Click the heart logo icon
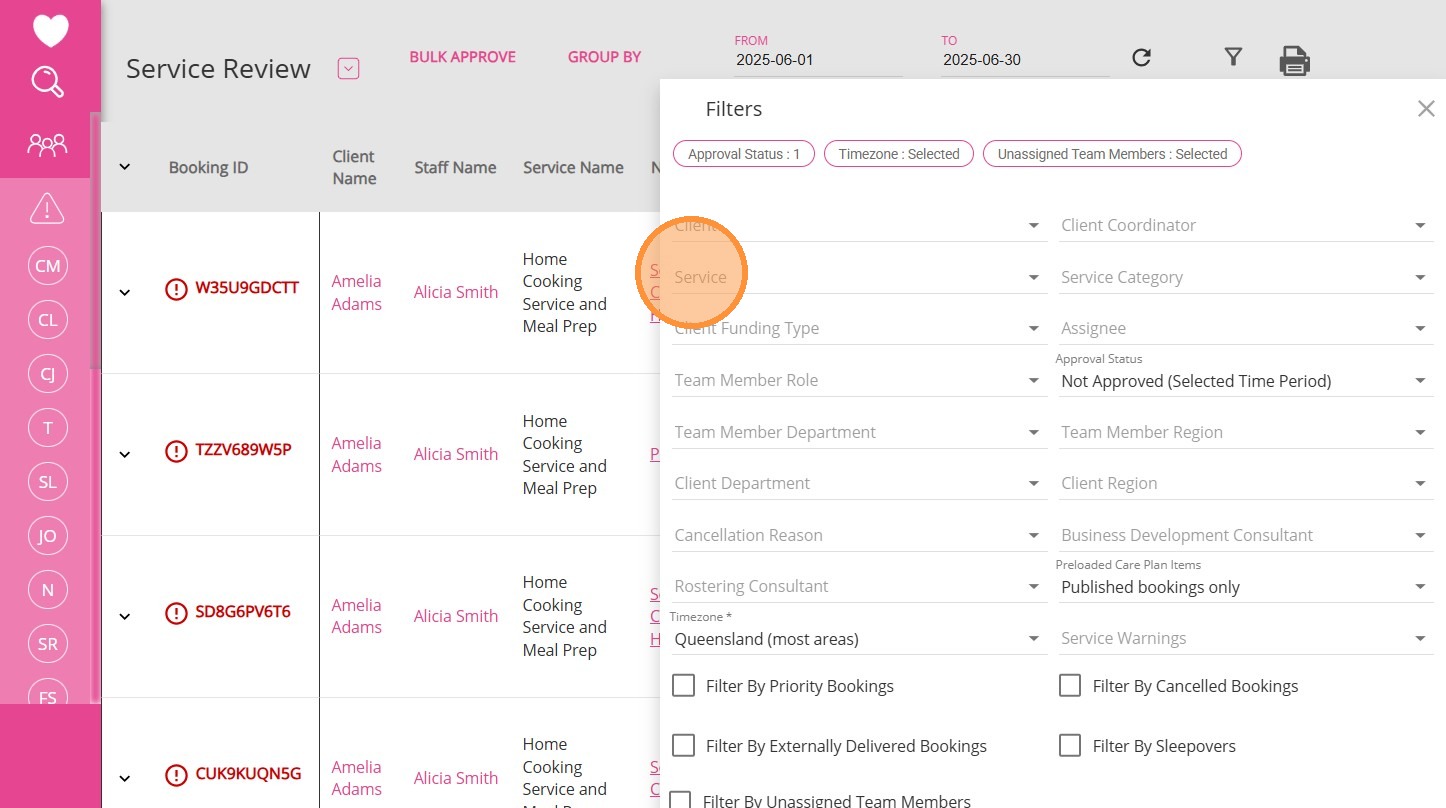 point(50,30)
